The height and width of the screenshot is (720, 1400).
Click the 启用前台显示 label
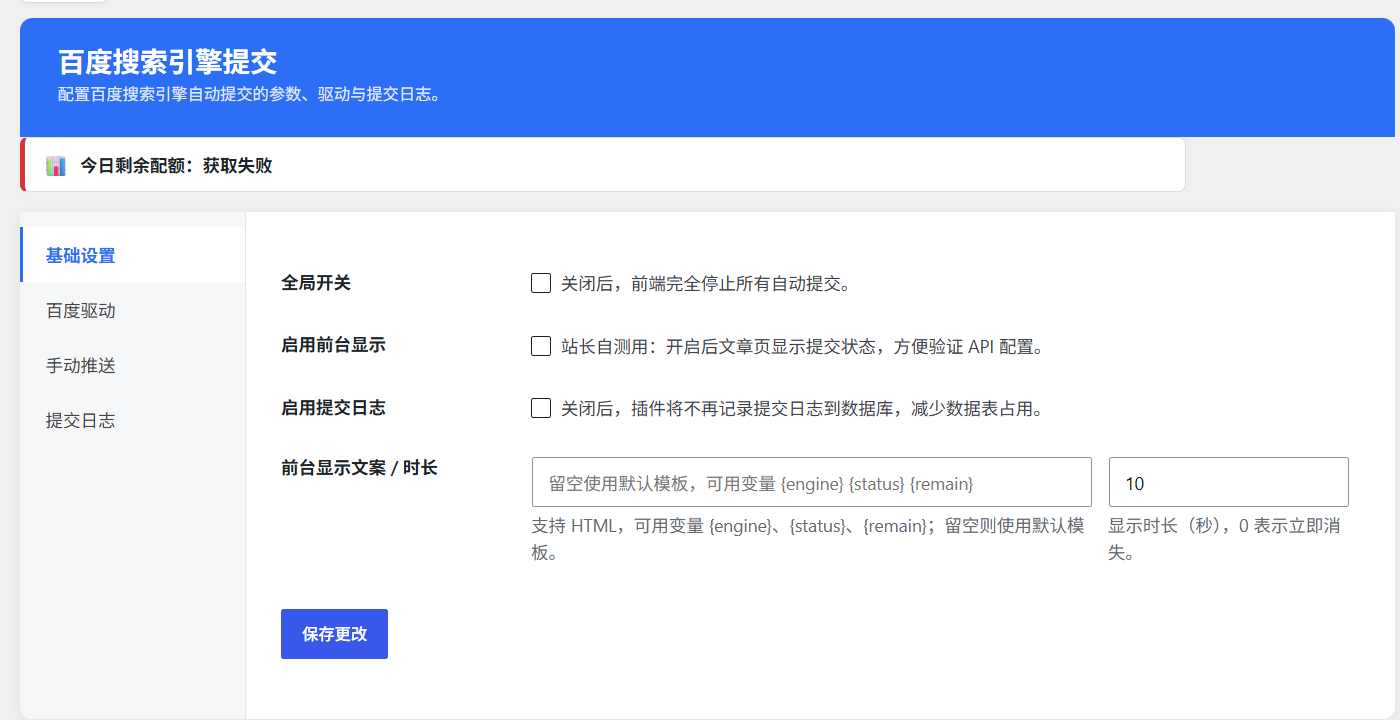click(333, 345)
